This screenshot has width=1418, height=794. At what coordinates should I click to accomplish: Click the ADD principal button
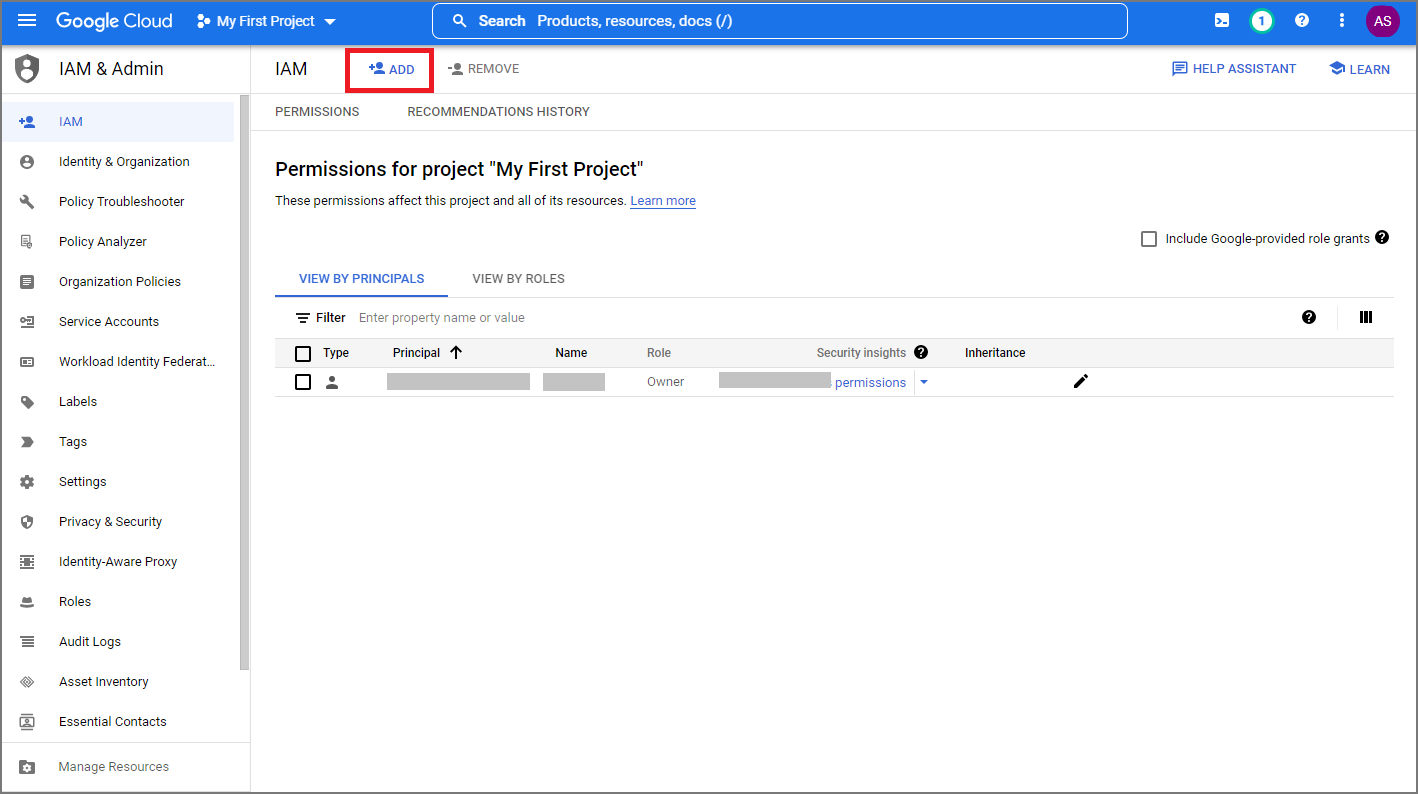(x=390, y=69)
